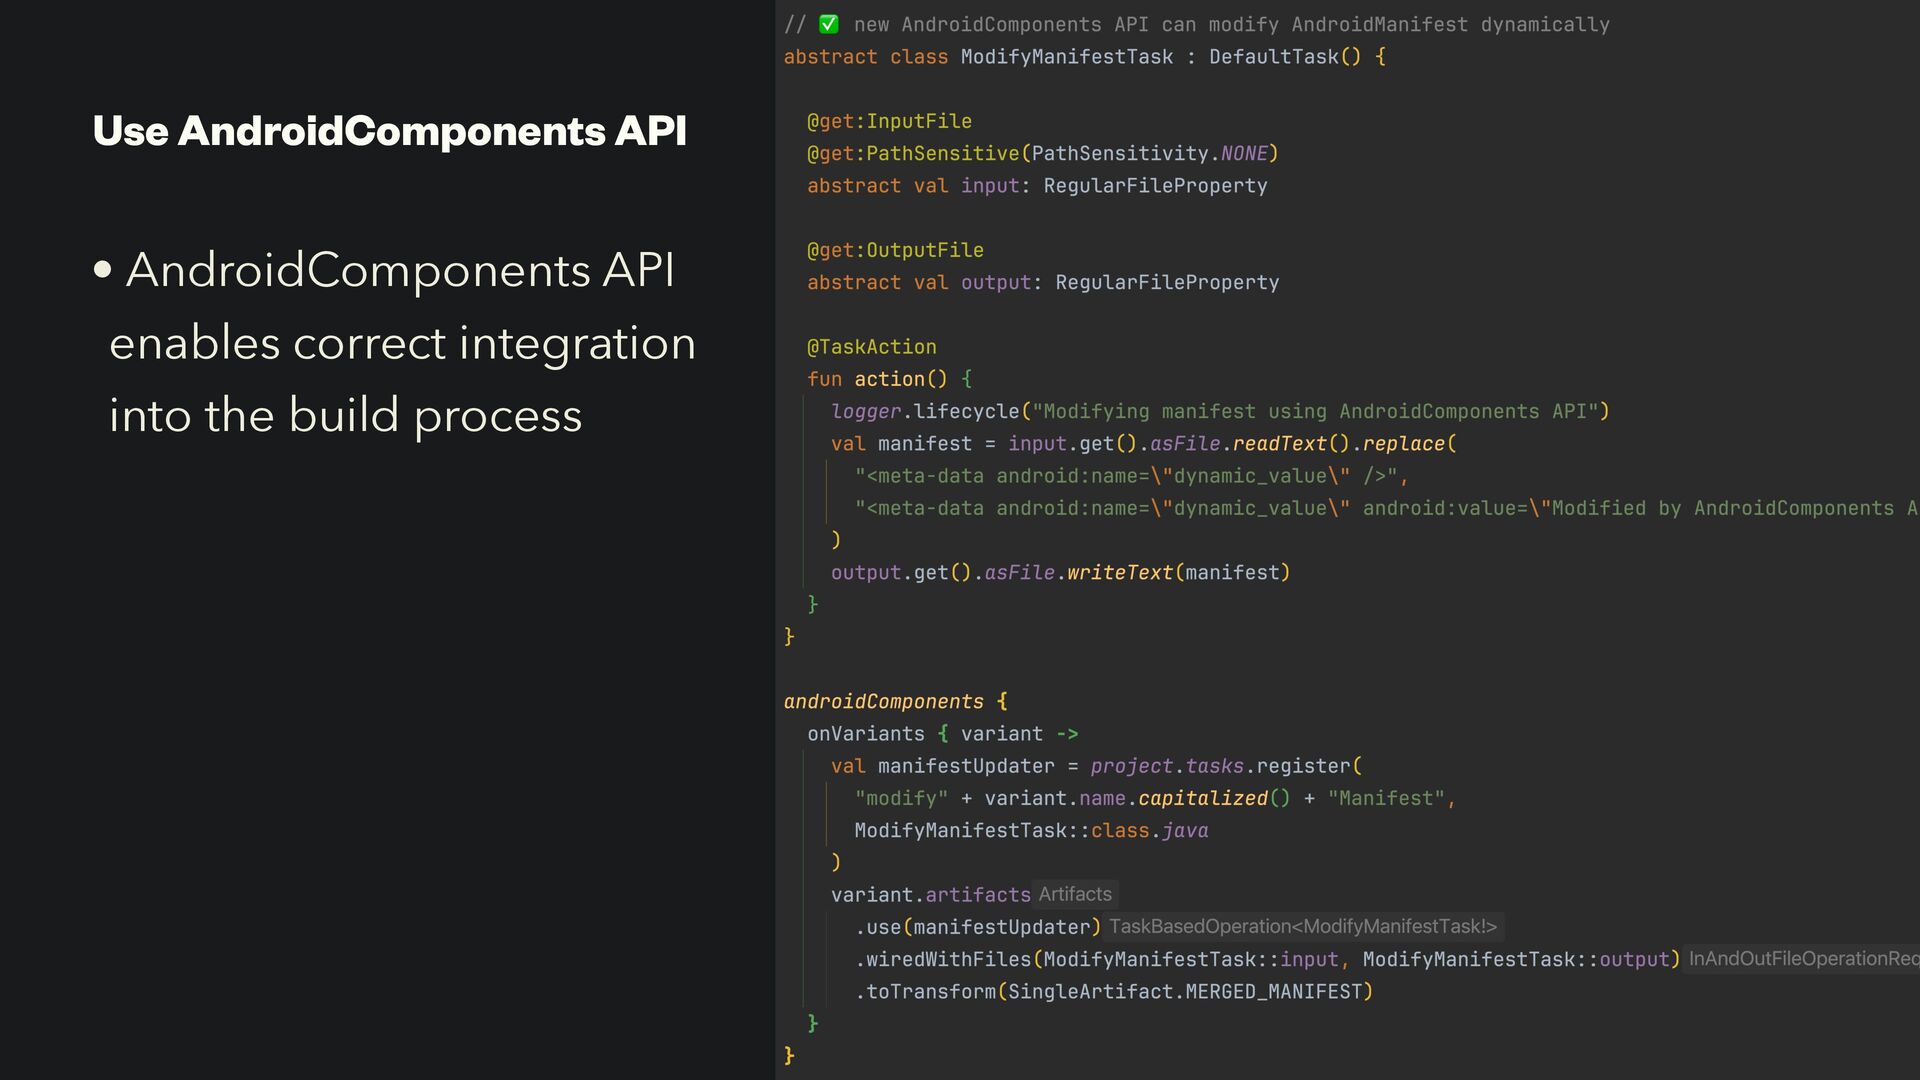Click the '.wiredWithFiles(' call line

pos(1267,960)
